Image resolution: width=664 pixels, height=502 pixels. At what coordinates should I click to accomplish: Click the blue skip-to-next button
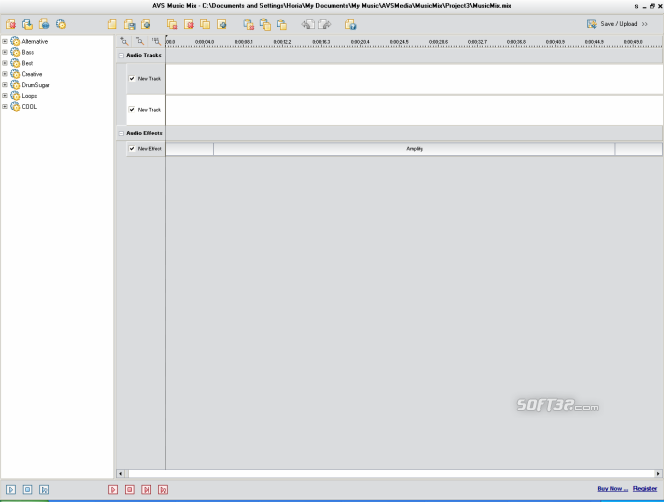click(44, 490)
